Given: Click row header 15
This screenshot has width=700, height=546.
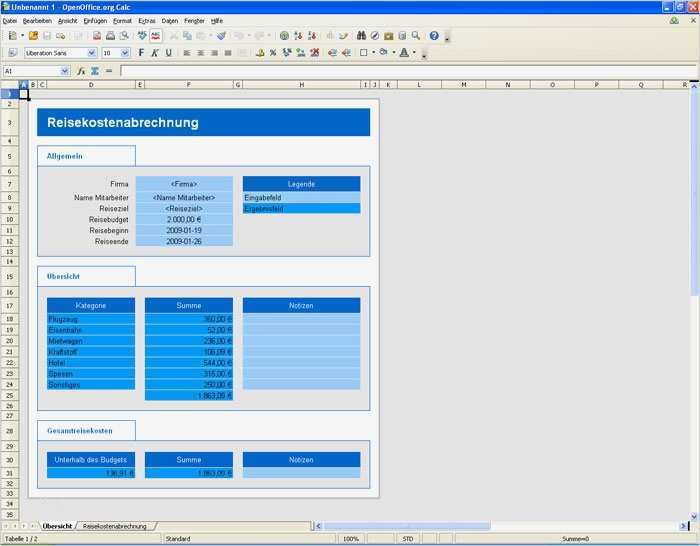Looking at the screenshot, I should [x=9, y=277].
